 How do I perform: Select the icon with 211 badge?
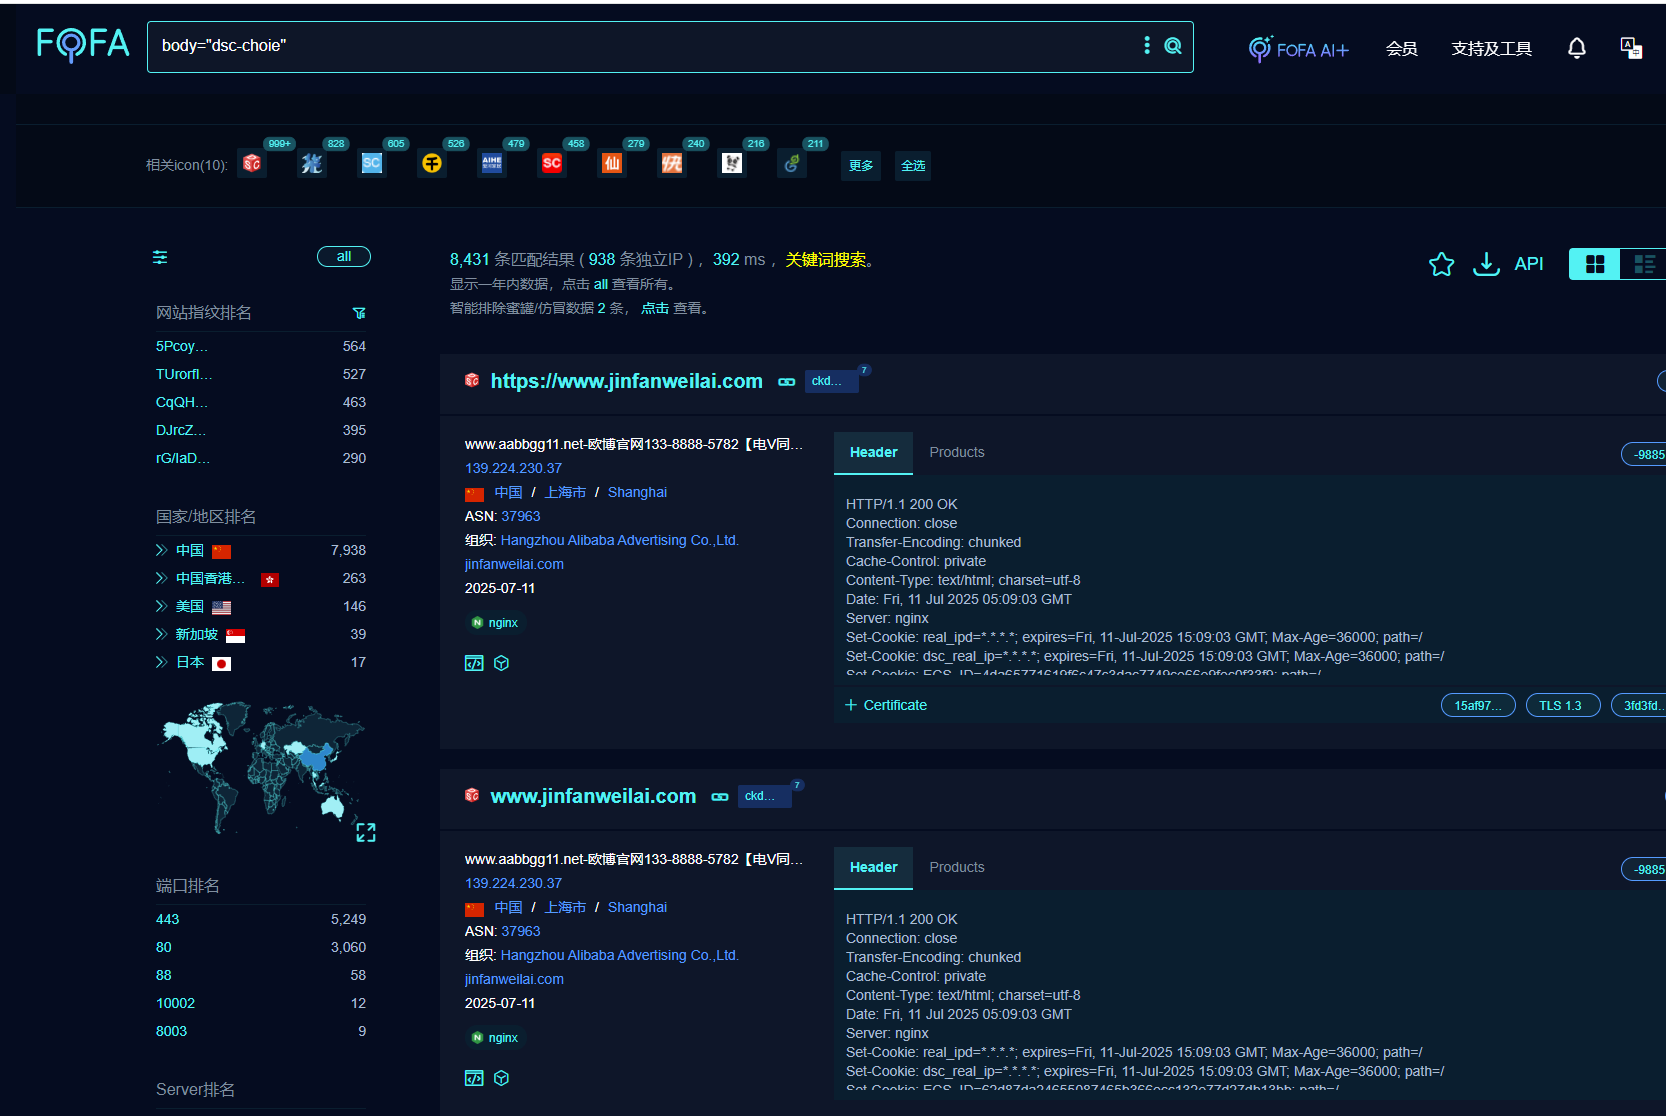pos(792,163)
